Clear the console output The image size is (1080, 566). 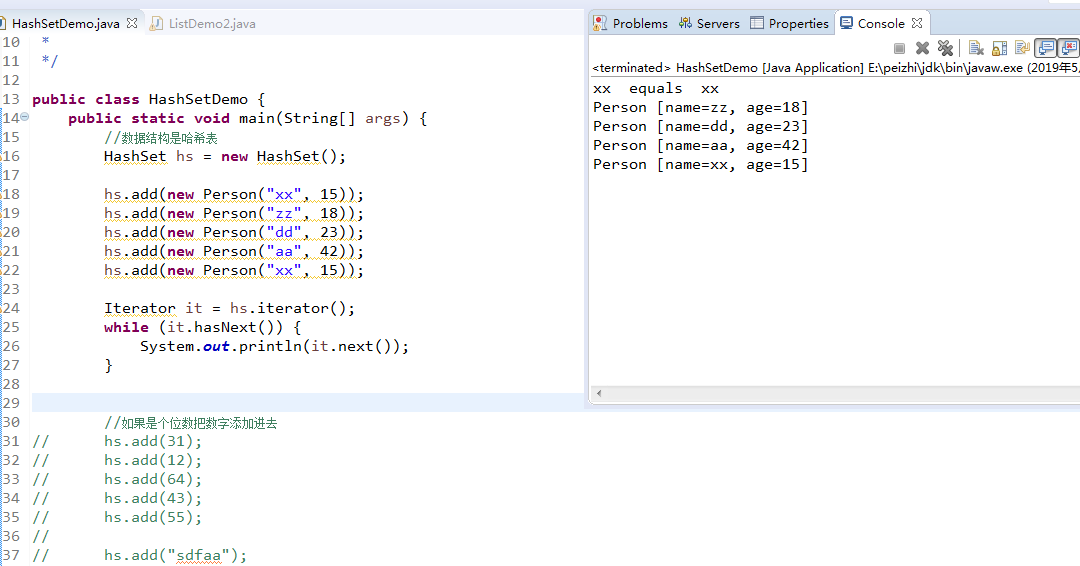tap(976, 48)
